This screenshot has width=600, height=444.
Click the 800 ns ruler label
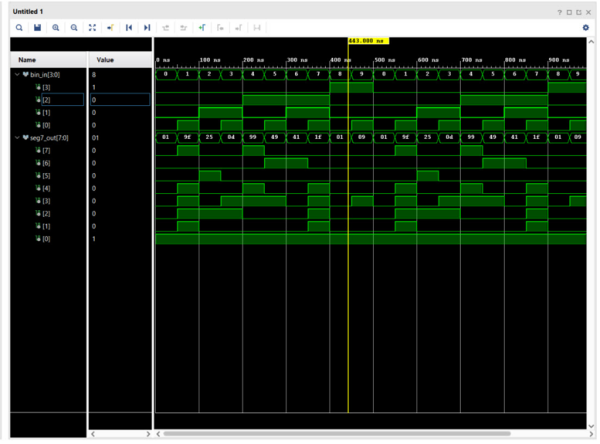pyautogui.click(x=515, y=60)
